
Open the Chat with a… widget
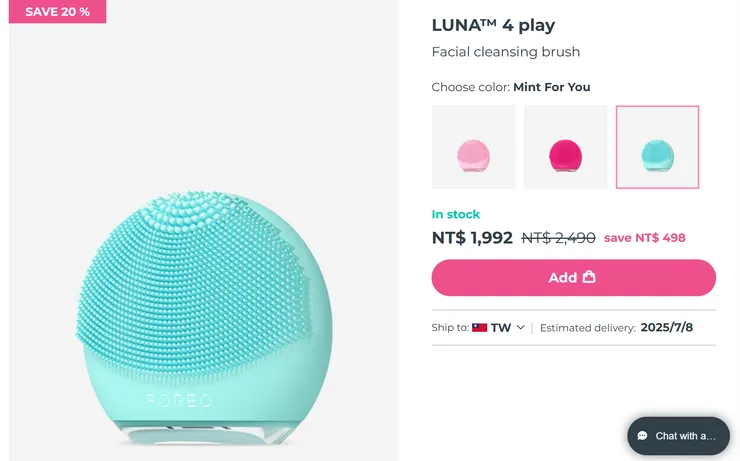point(678,436)
